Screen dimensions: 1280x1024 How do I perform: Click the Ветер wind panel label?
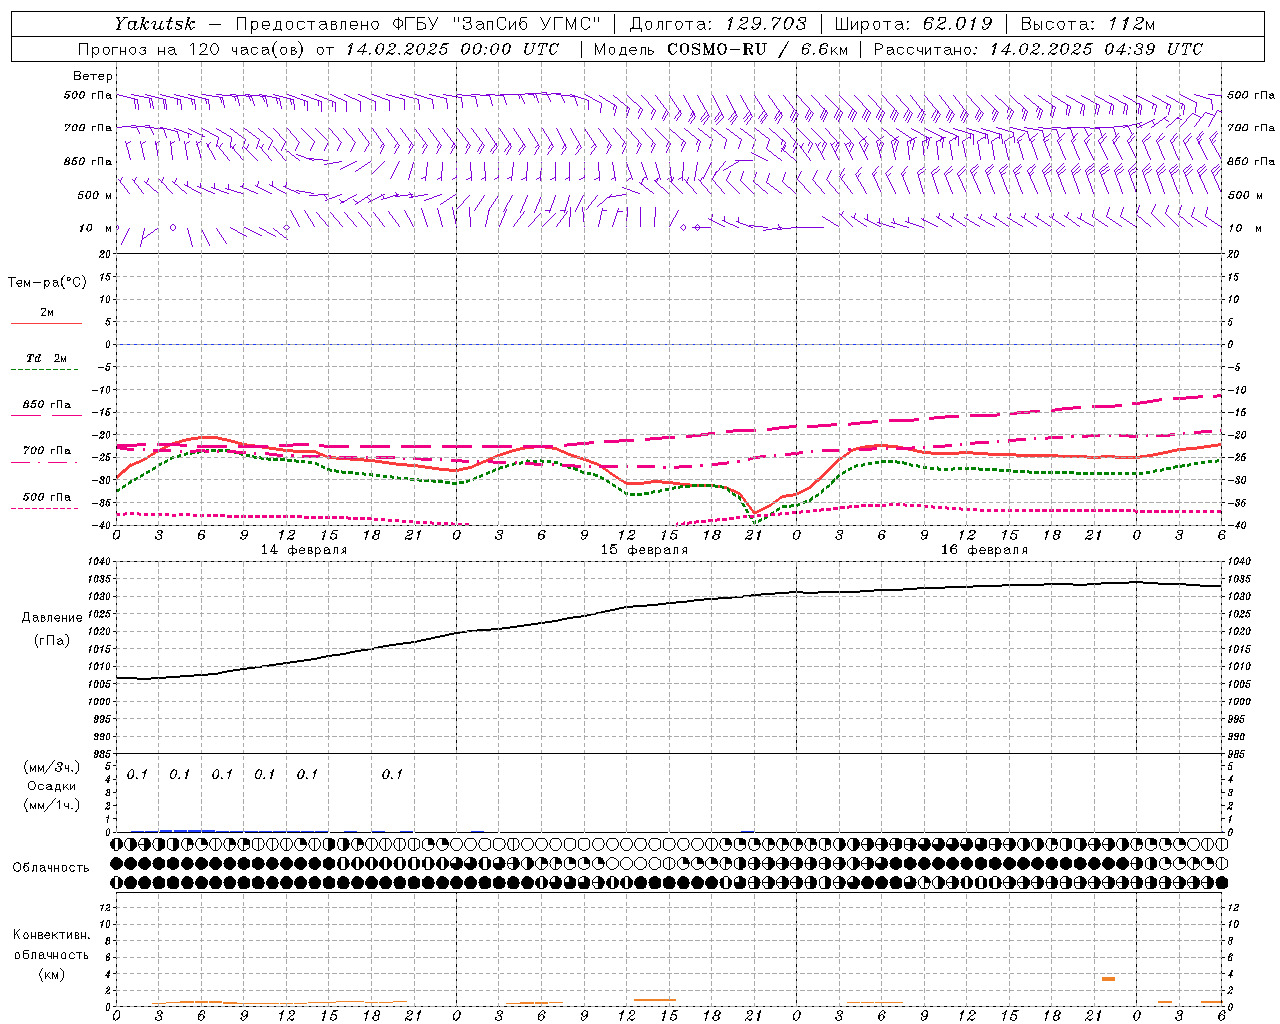(x=93, y=76)
